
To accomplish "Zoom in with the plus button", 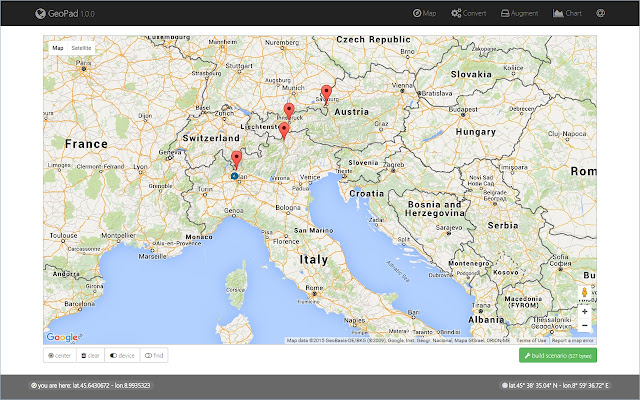I will pos(584,311).
